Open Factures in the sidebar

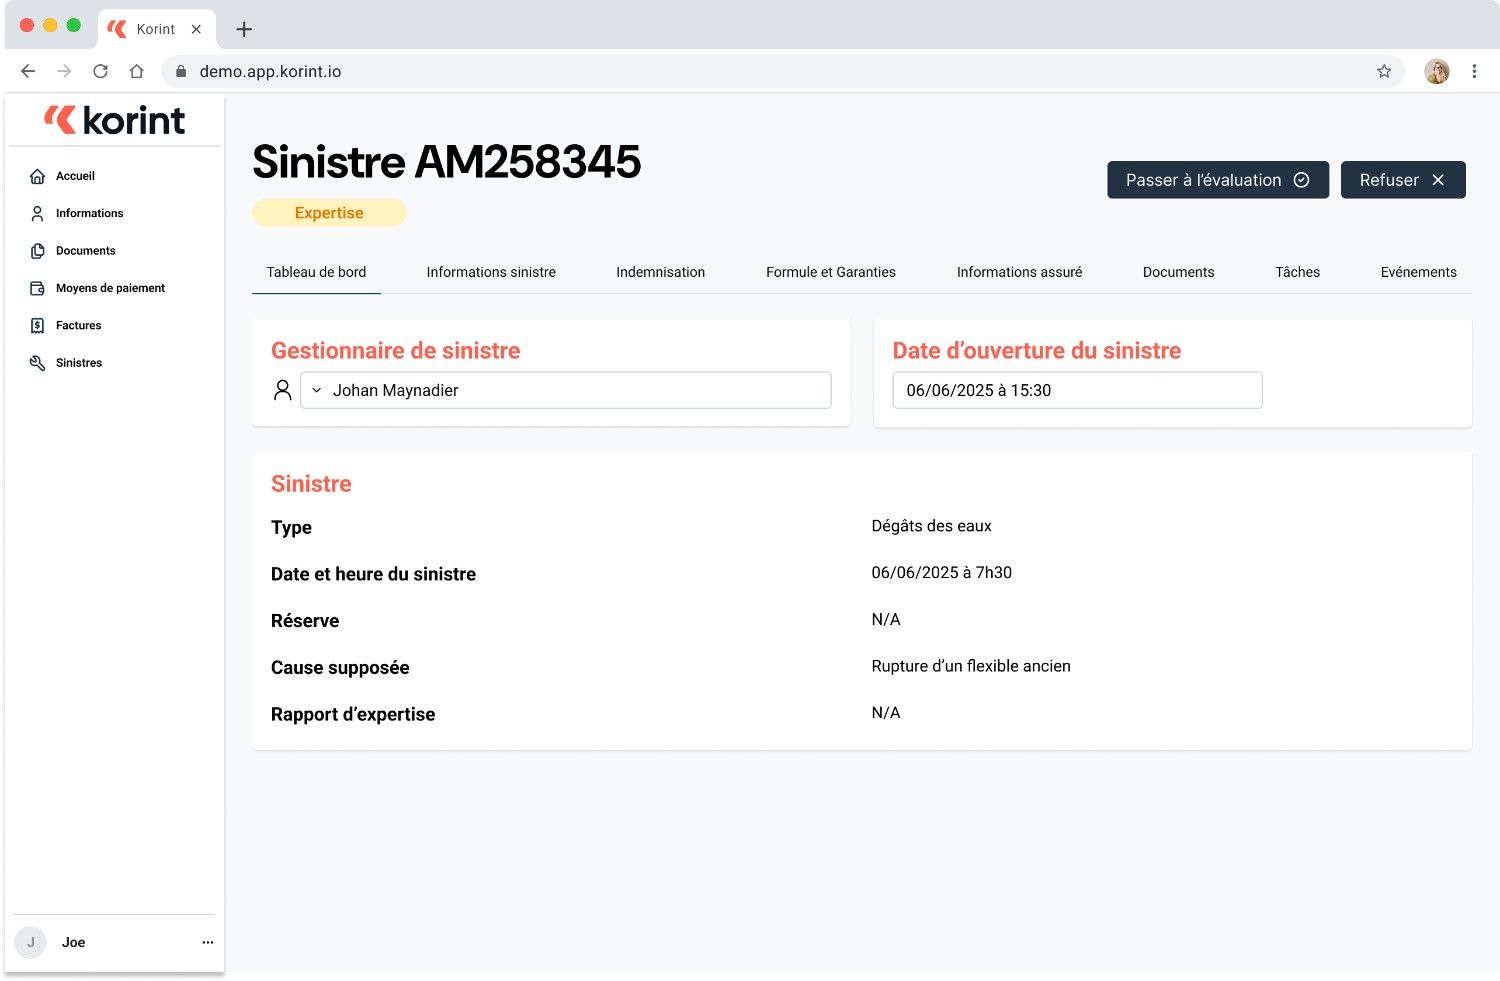pyautogui.click(x=78, y=326)
